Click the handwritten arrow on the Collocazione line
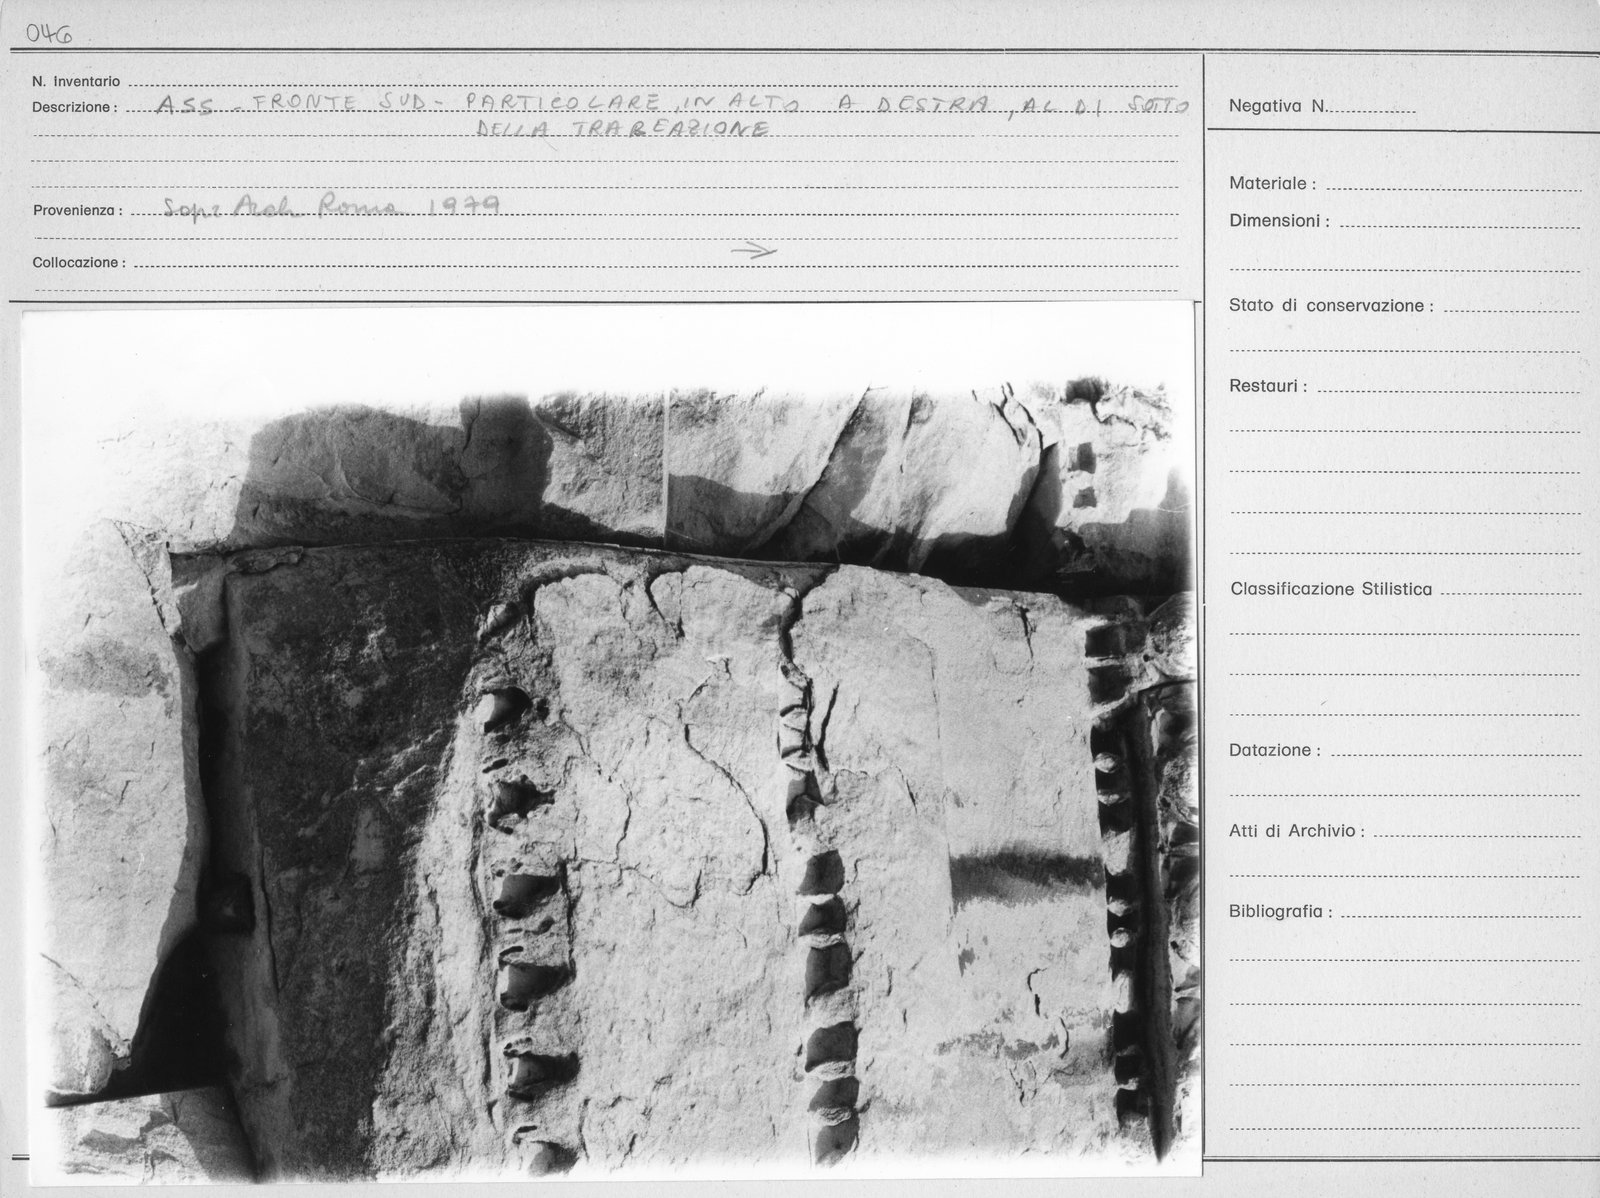Image resolution: width=1600 pixels, height=1198 pixels. coord(754,252)
